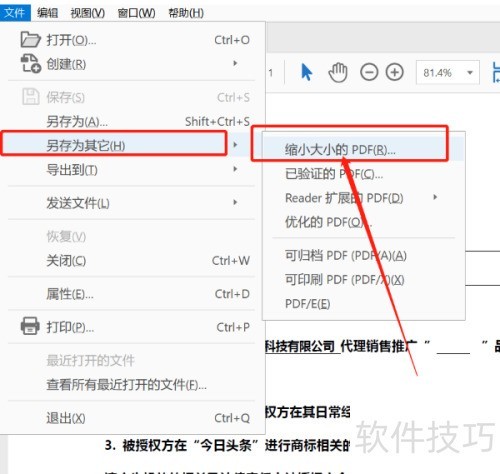Click the open folder icon
The width and height of the screenshot is (500, 474).
tap(30, 39)
